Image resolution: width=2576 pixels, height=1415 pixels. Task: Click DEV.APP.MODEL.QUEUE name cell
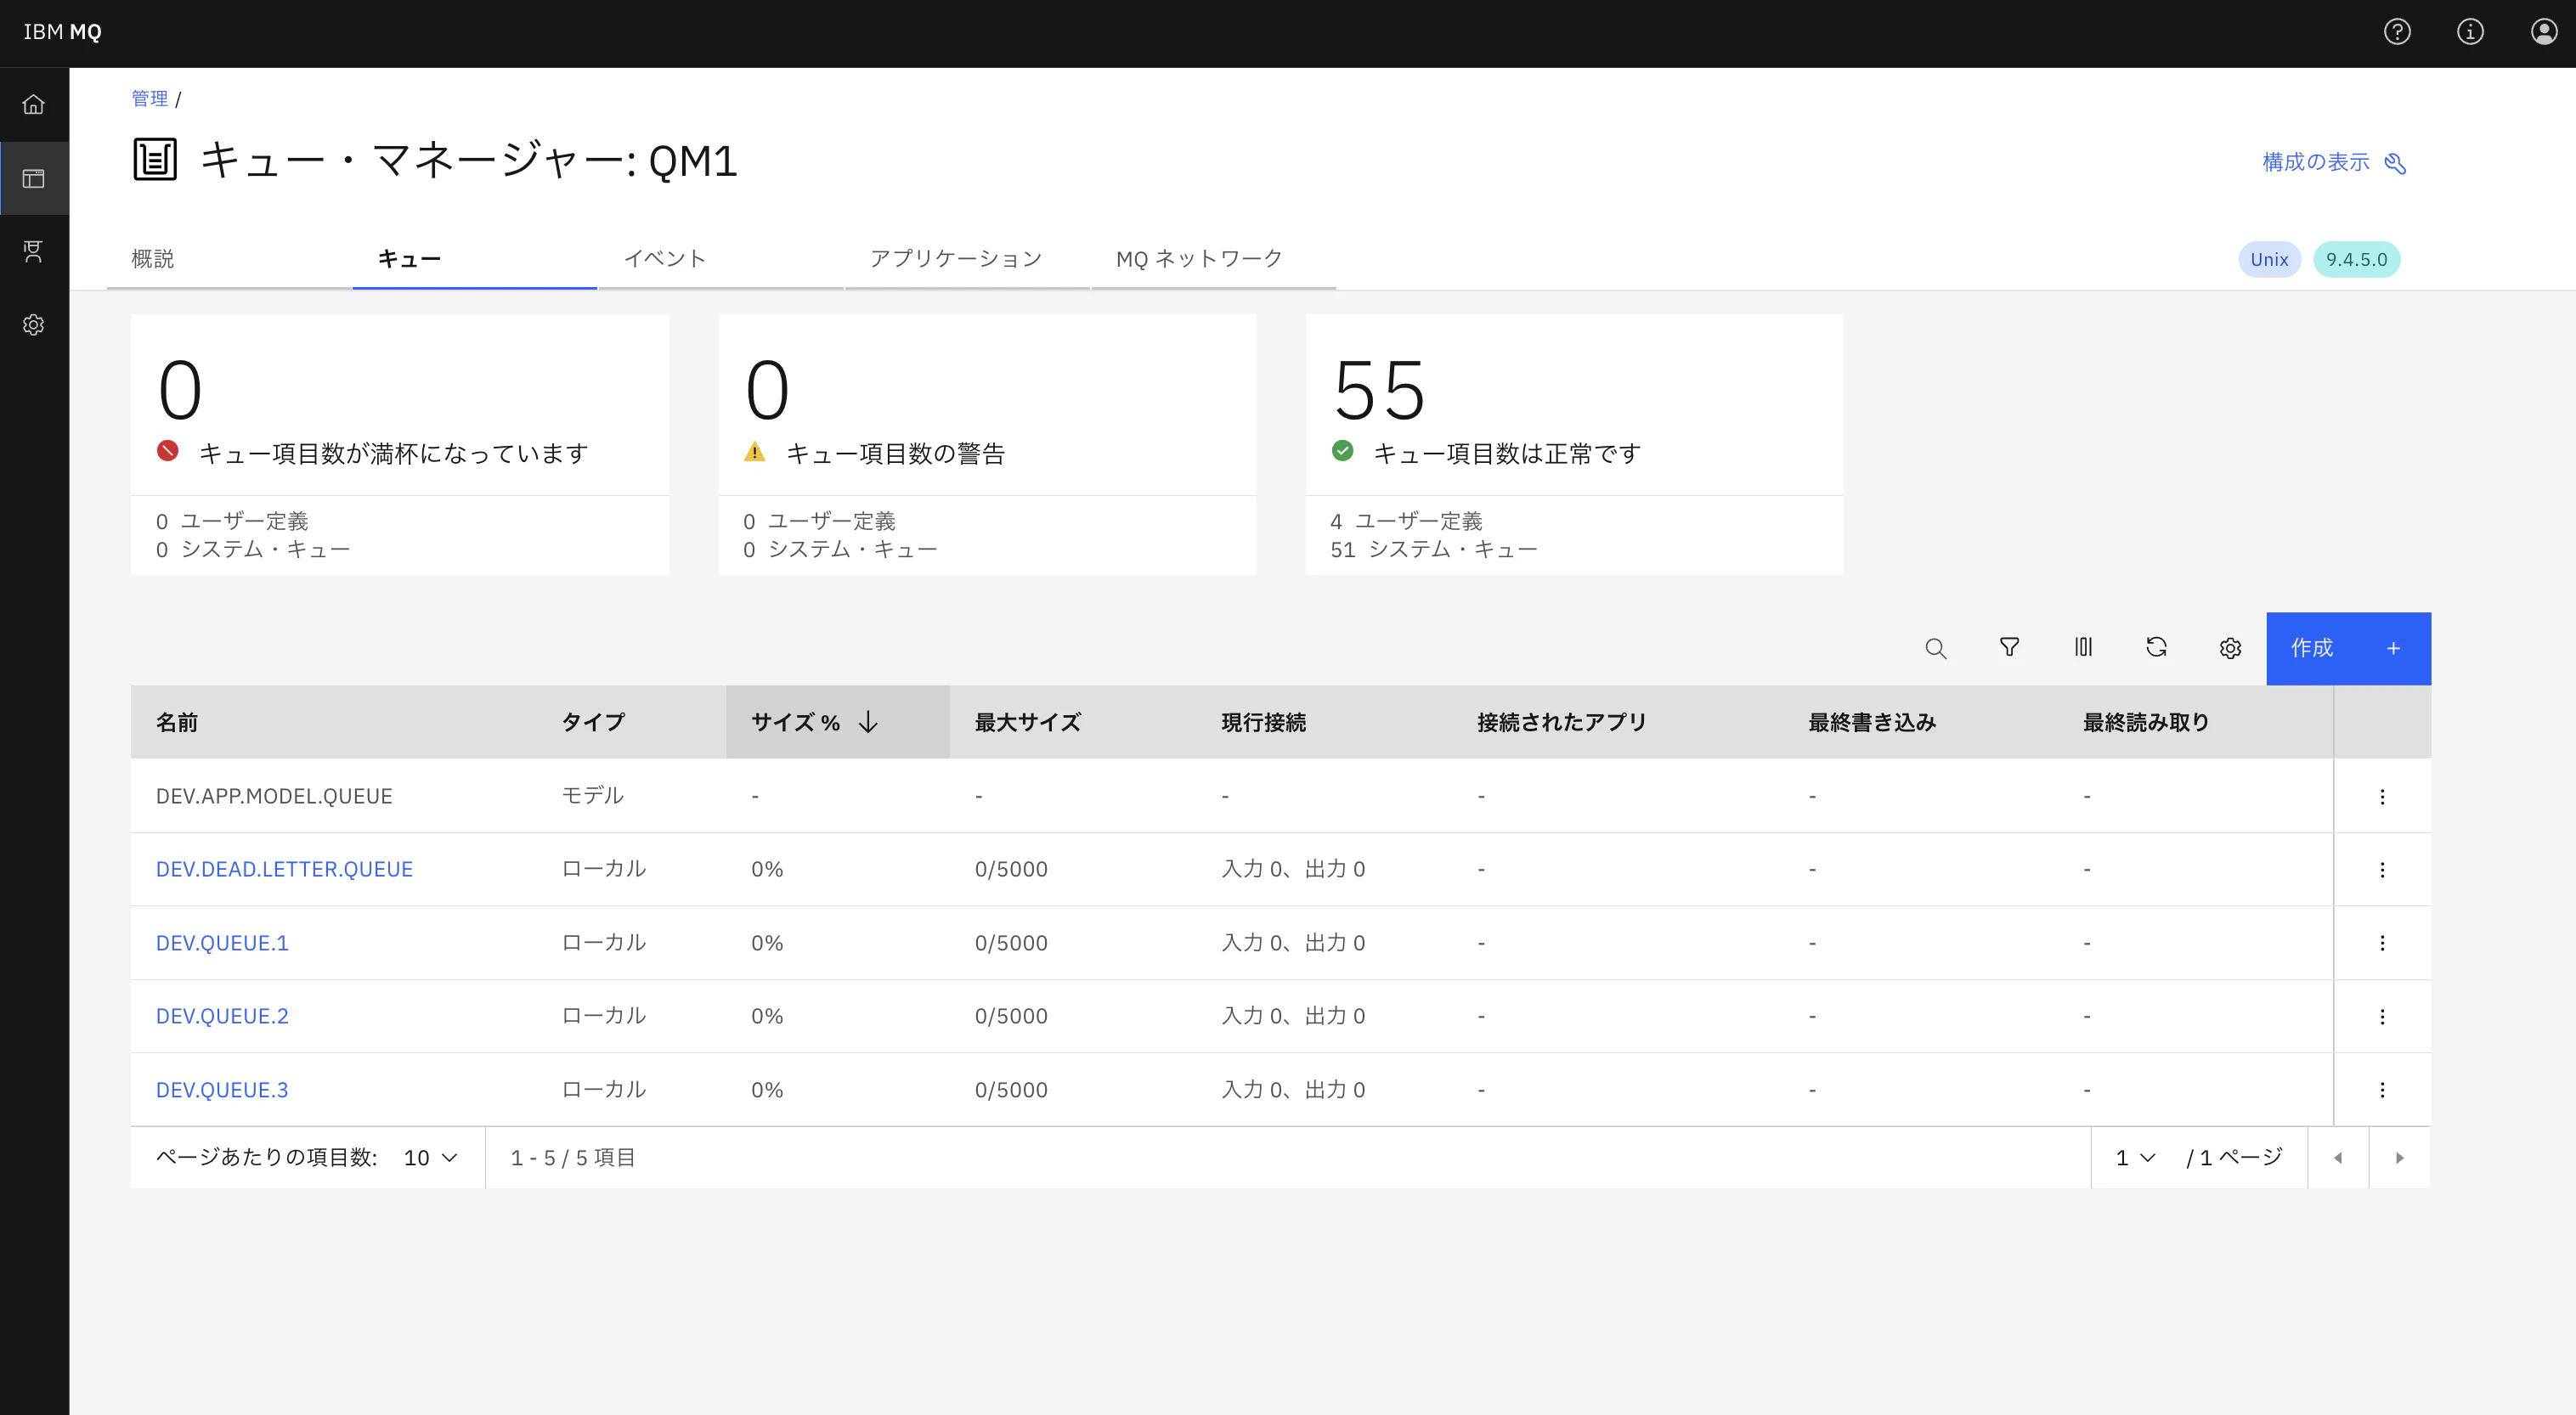(274, 796)
